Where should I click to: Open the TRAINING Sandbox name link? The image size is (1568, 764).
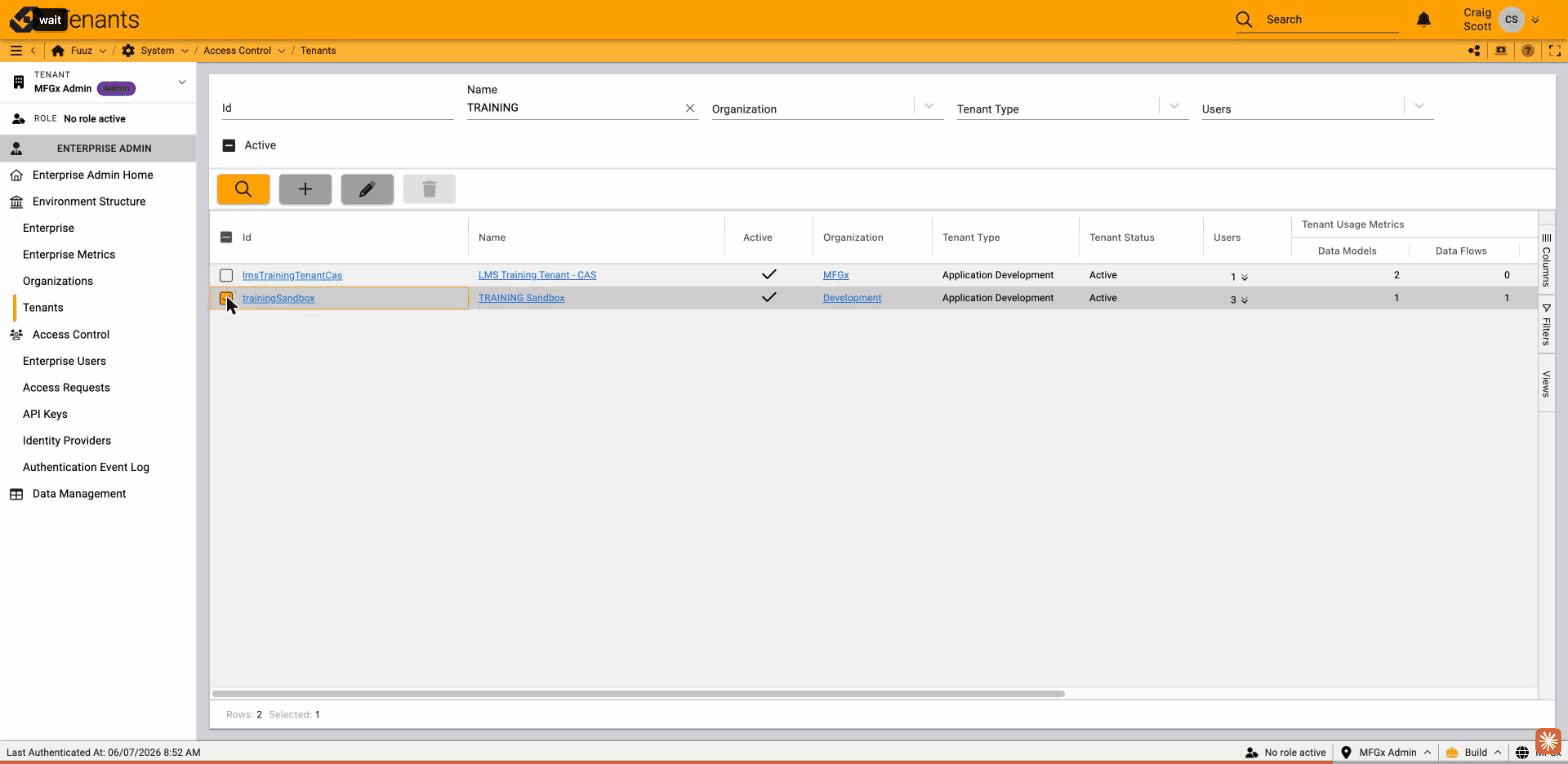pos(521,298)
